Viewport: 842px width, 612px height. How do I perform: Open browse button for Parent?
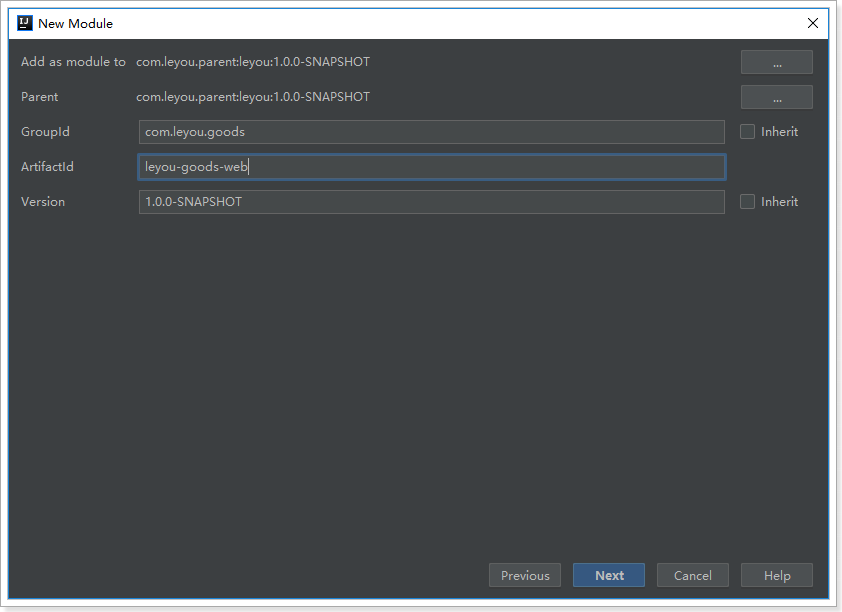776,97
